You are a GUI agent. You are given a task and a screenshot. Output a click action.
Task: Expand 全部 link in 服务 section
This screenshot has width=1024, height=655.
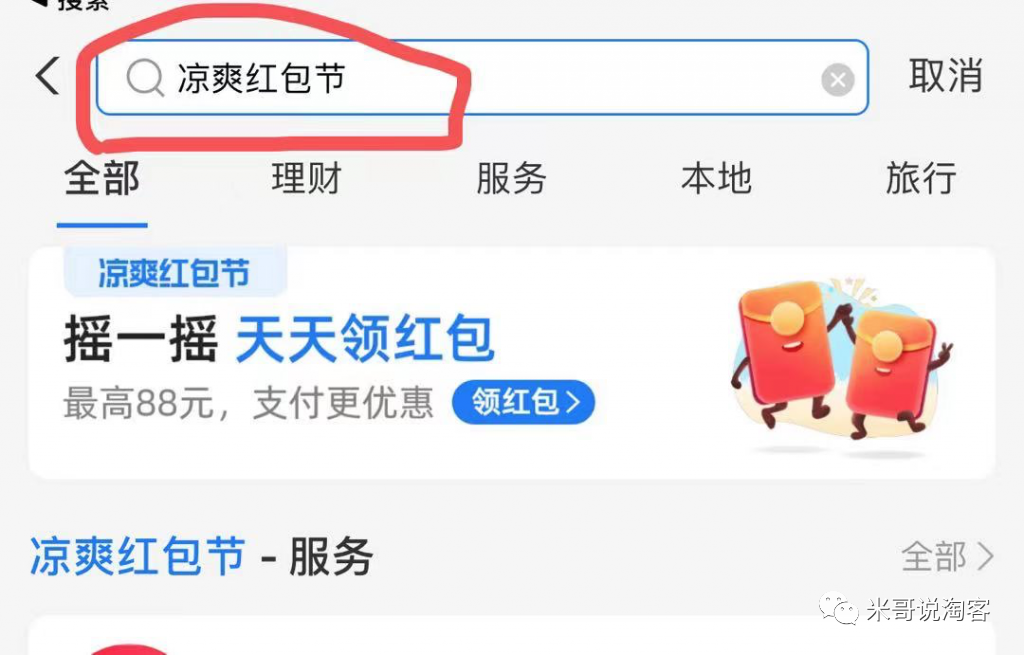click(x=934, y=557)
